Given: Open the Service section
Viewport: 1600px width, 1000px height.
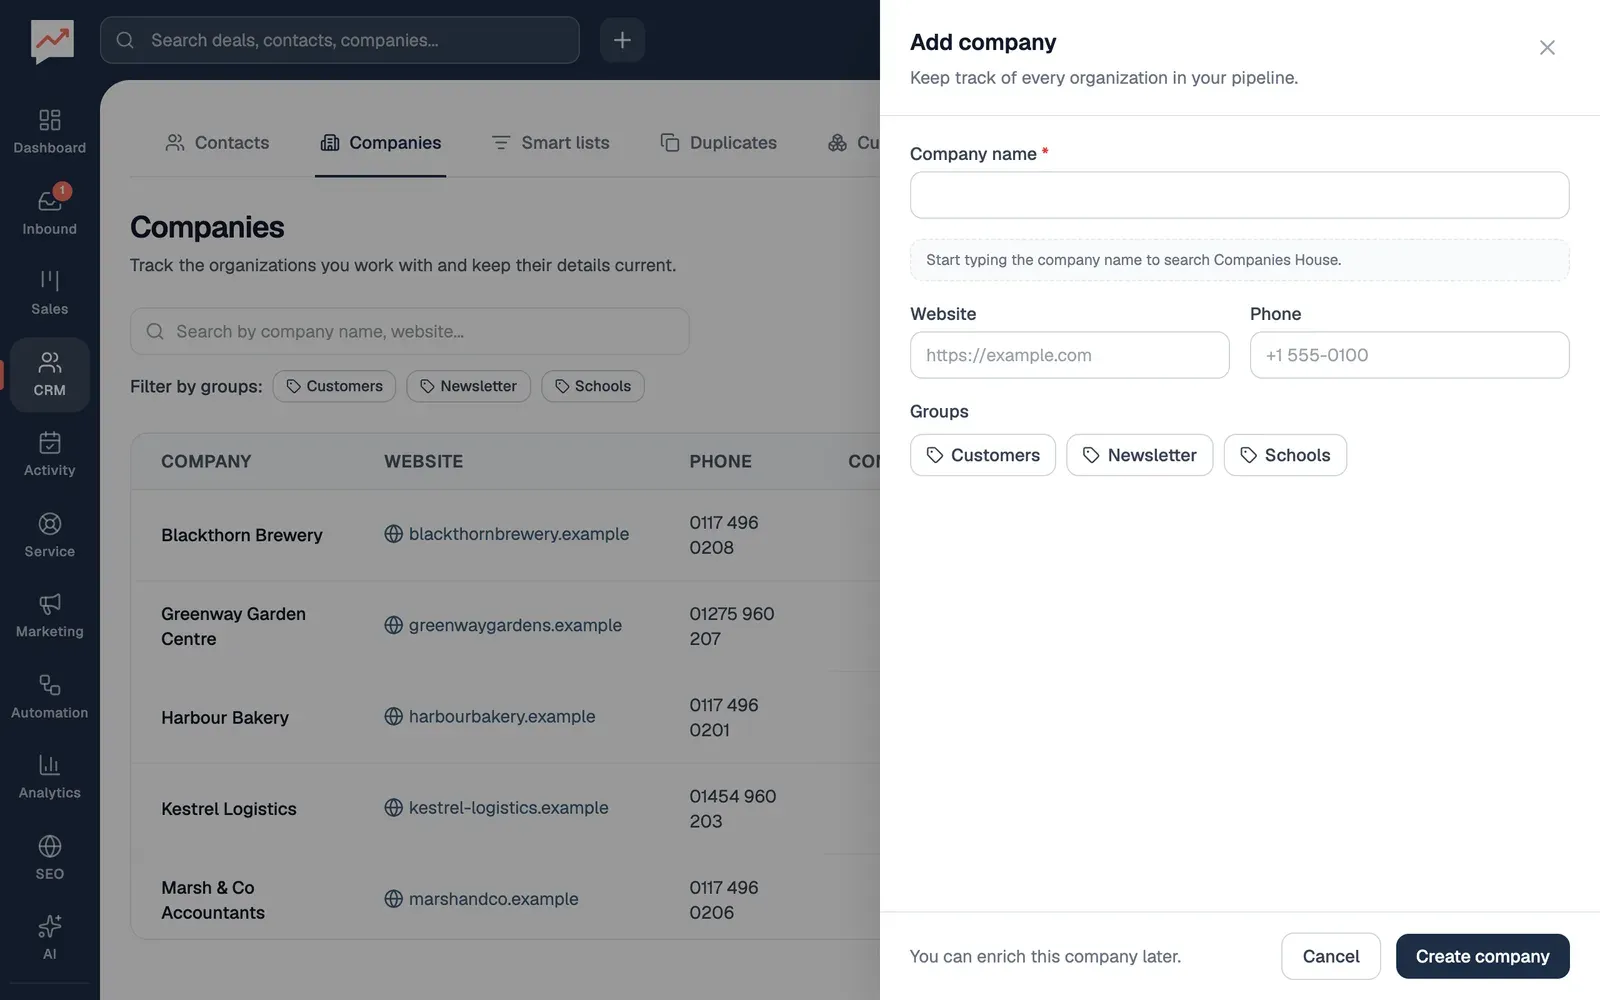Looking at the screenshot, I should (49, 535).
